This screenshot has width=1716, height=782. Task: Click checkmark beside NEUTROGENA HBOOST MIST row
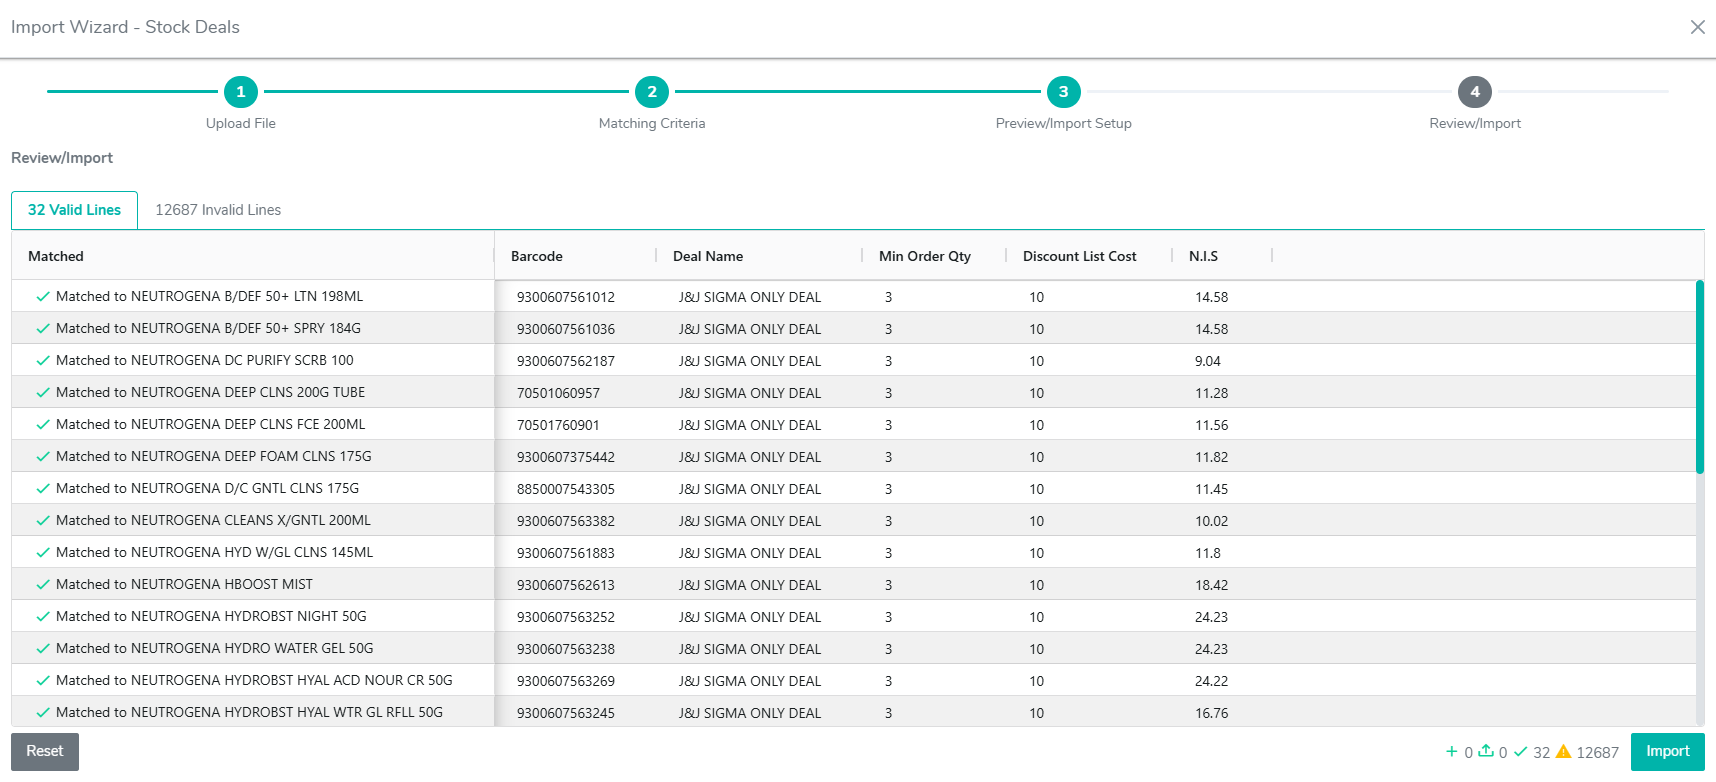coord(43,585)
